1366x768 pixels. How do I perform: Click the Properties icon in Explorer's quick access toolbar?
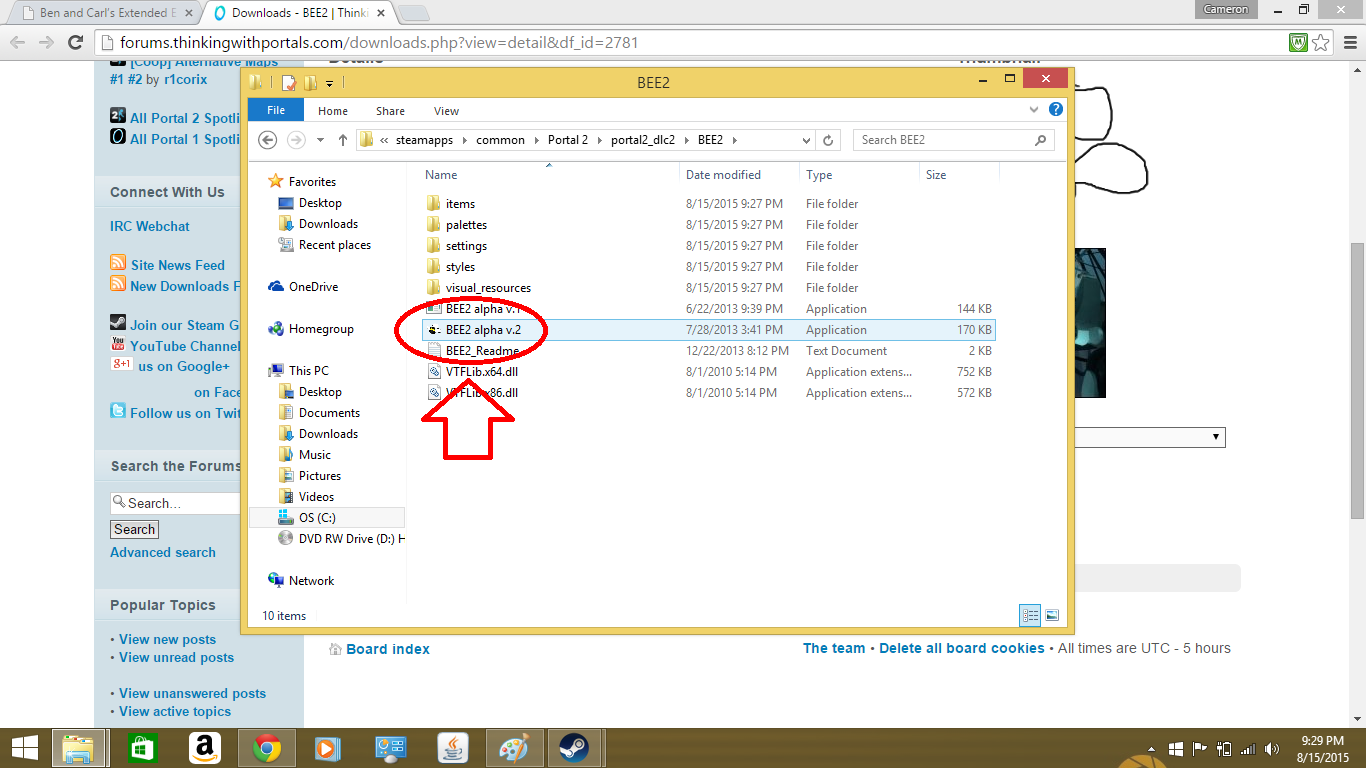[289, 83]
